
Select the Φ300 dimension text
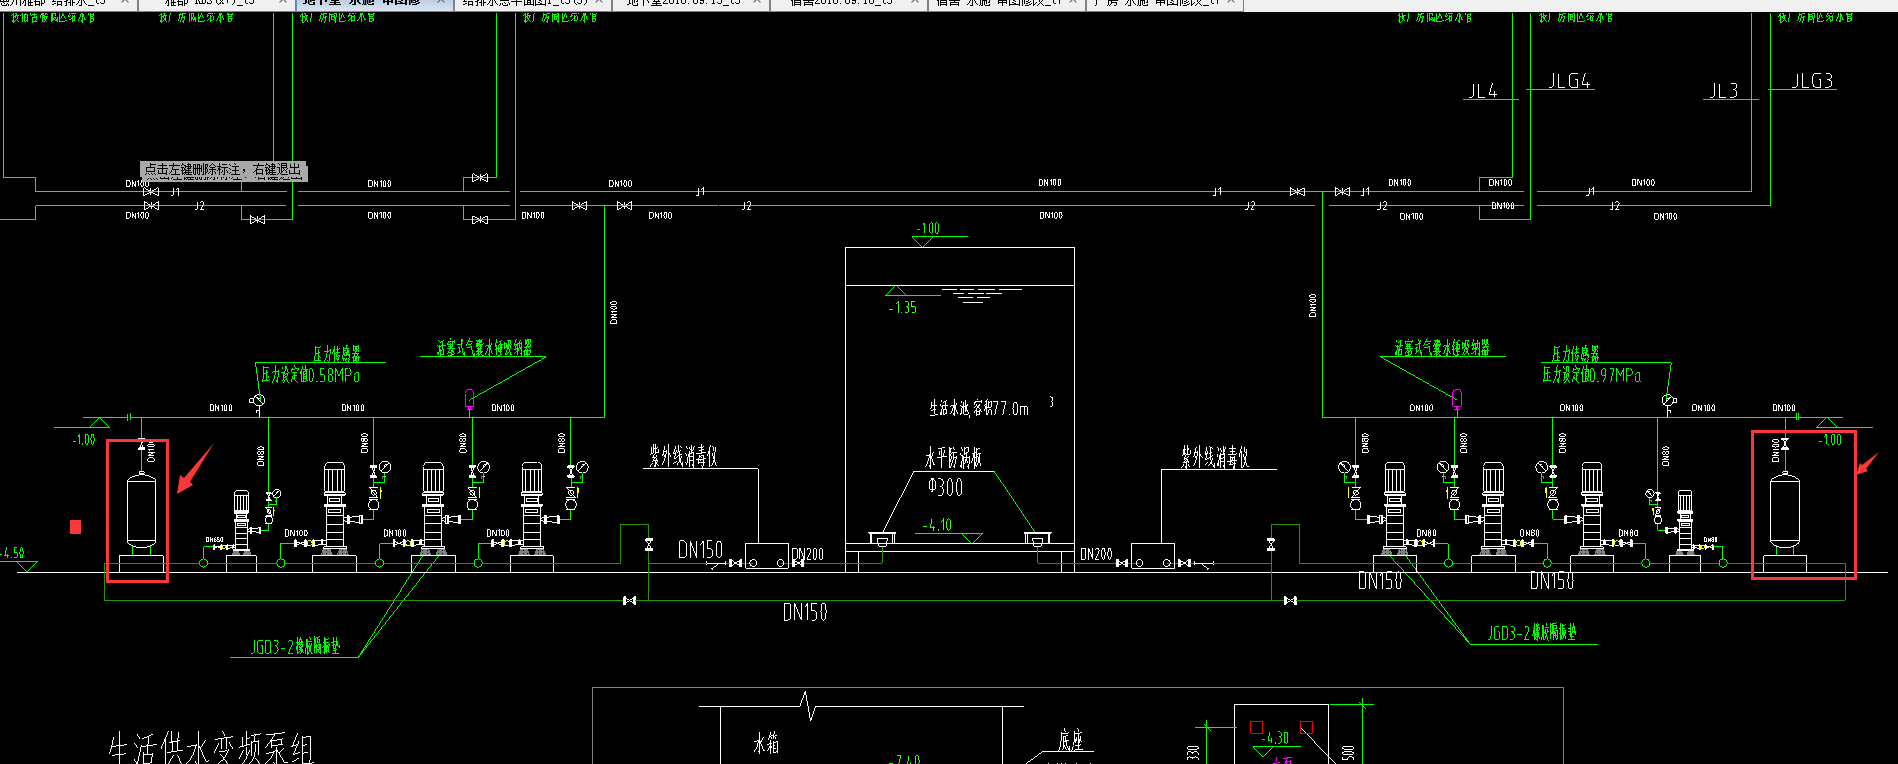(945, 487)
